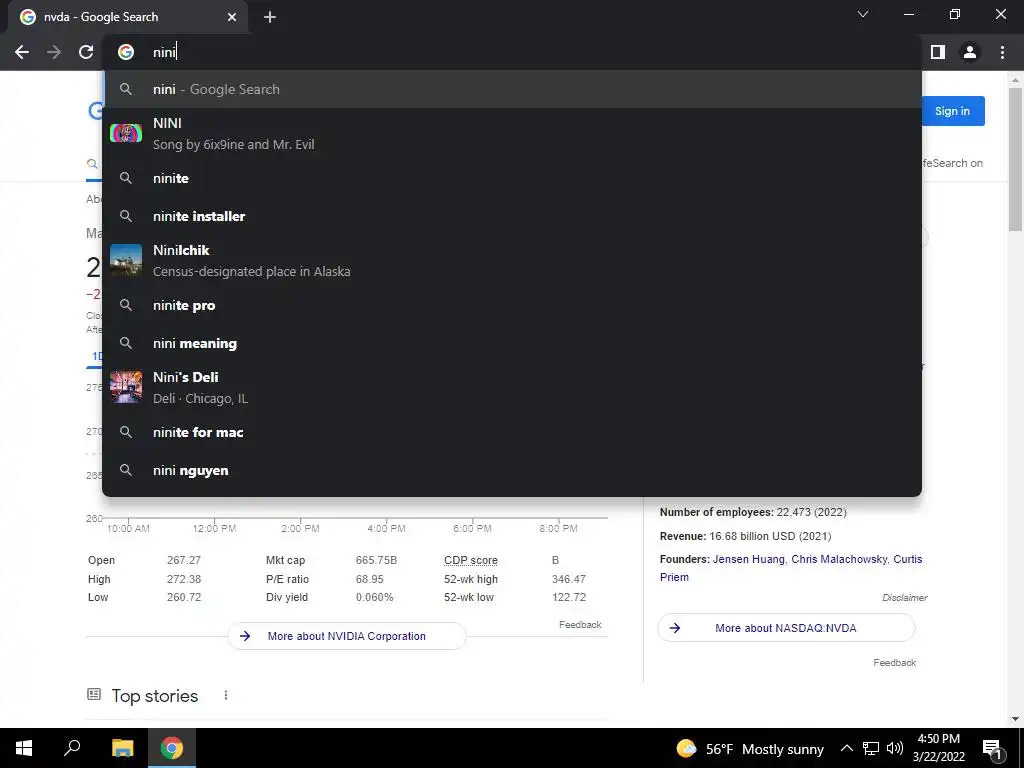This screenshot has width=1024, height=768.
Task: Click Feedback under the knowledge panel
Action: [895, 663]
